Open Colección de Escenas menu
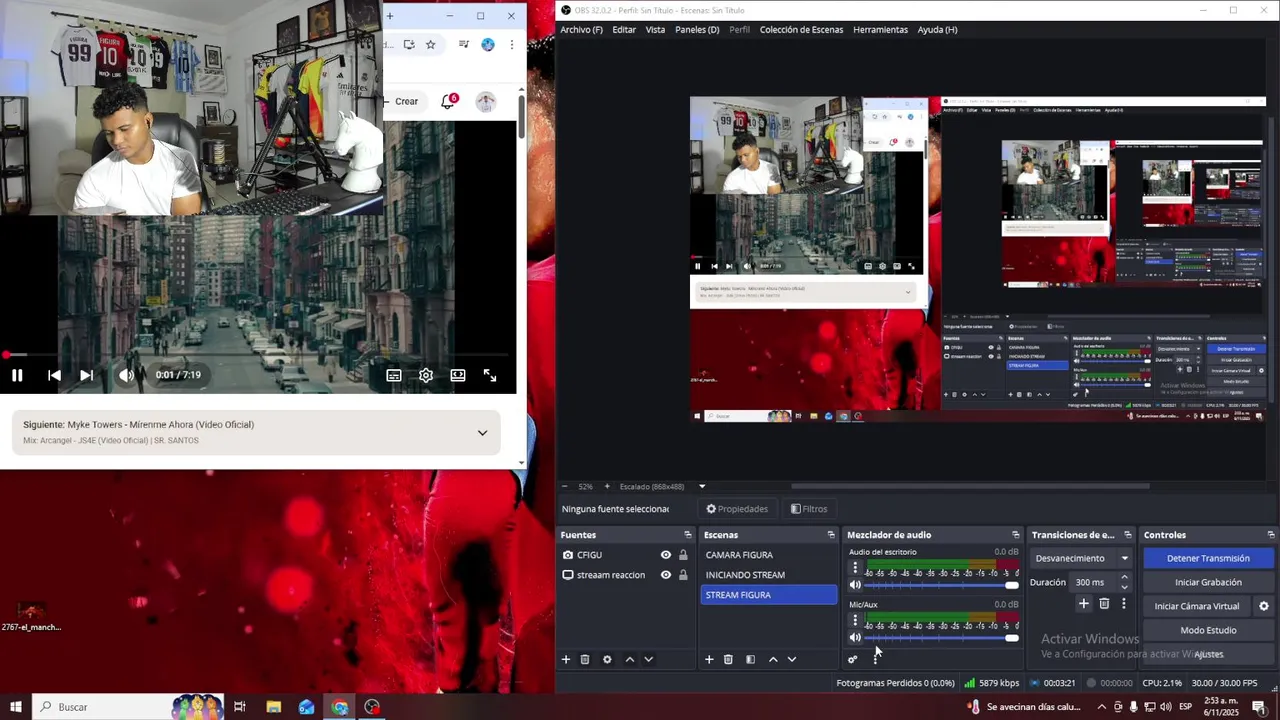The width and height of the screenshot is (1280, 720). (x=801, y=30)
